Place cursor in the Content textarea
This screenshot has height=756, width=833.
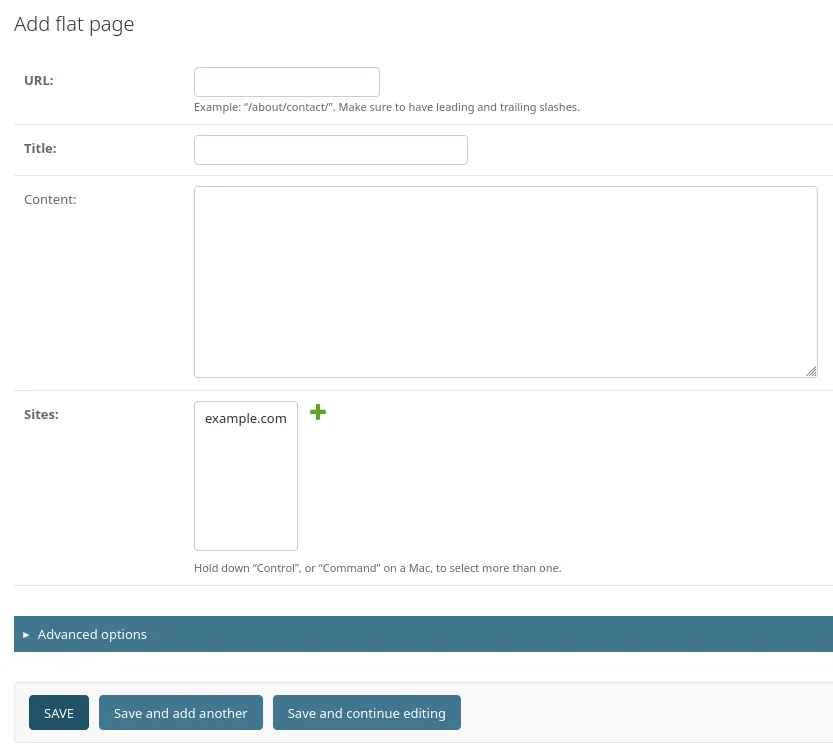505,281
